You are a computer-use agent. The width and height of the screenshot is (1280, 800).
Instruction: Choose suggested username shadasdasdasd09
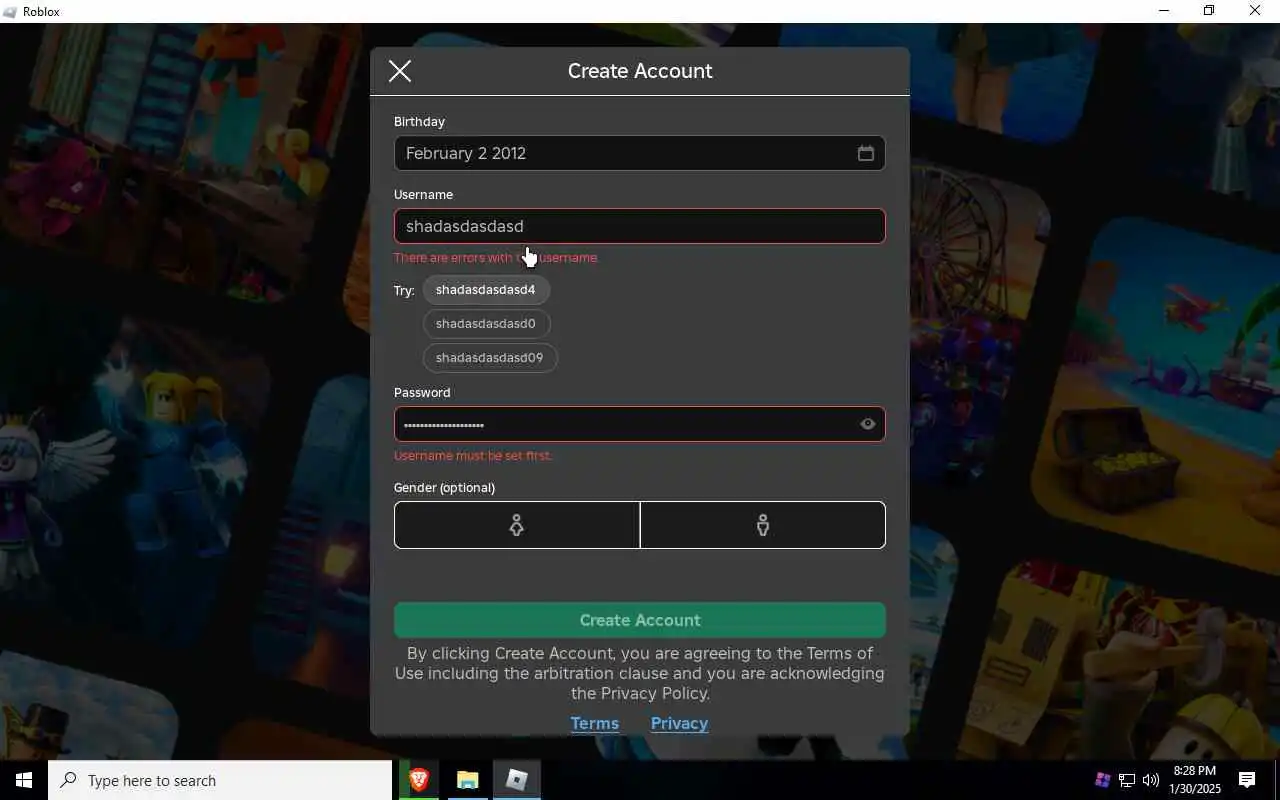490,358
